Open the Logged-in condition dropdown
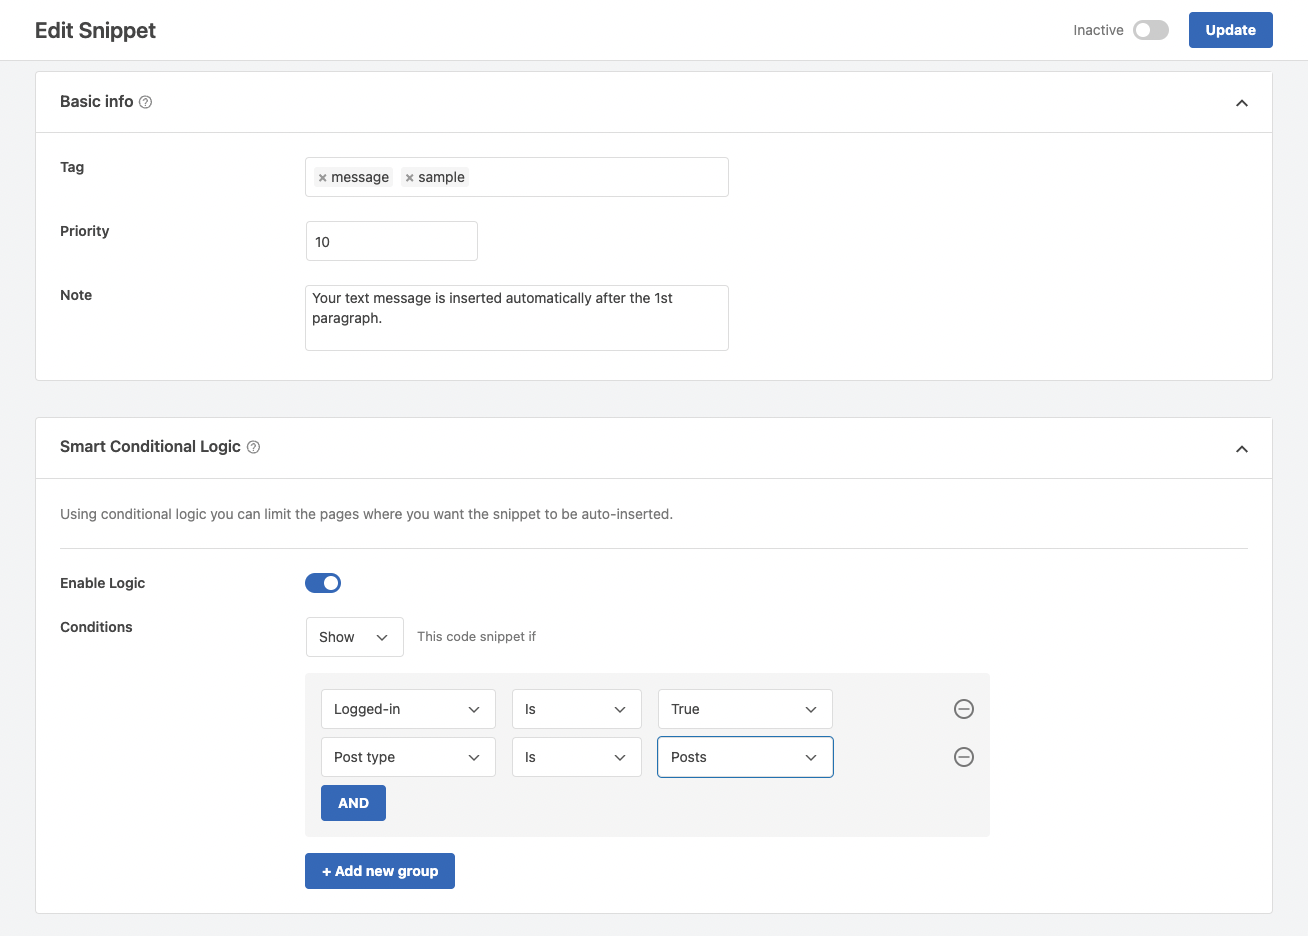Image resolution: width=1308 pixels, height=936 pixels. tap(408, 709)
